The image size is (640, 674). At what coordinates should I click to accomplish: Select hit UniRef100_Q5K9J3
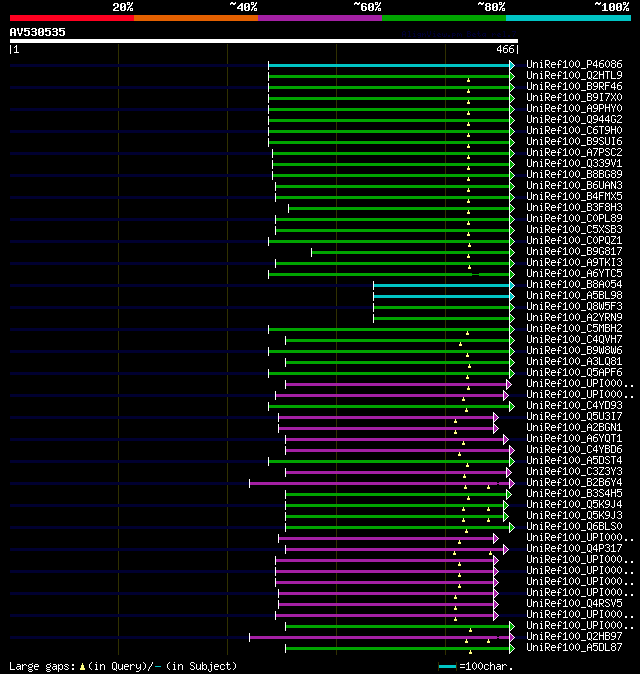[574, 515]
